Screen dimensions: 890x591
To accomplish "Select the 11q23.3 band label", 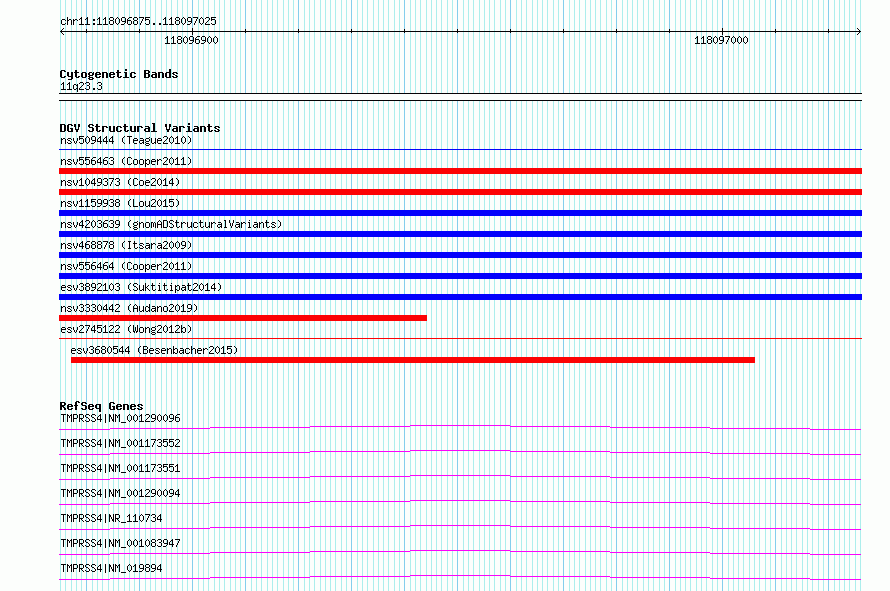I will [81, 86].
